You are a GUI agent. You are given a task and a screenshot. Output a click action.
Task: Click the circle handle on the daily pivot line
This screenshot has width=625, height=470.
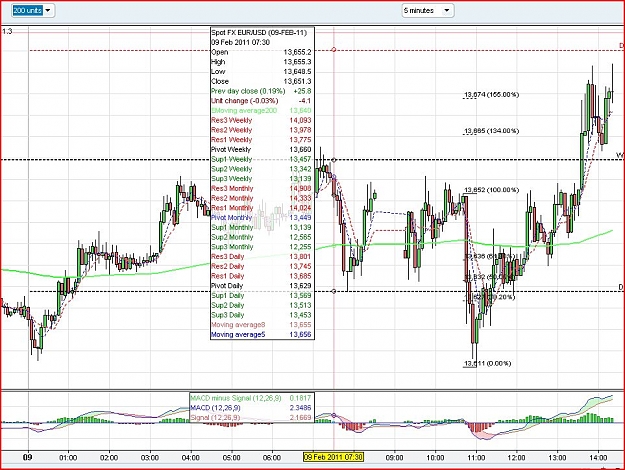click(334, 291)
